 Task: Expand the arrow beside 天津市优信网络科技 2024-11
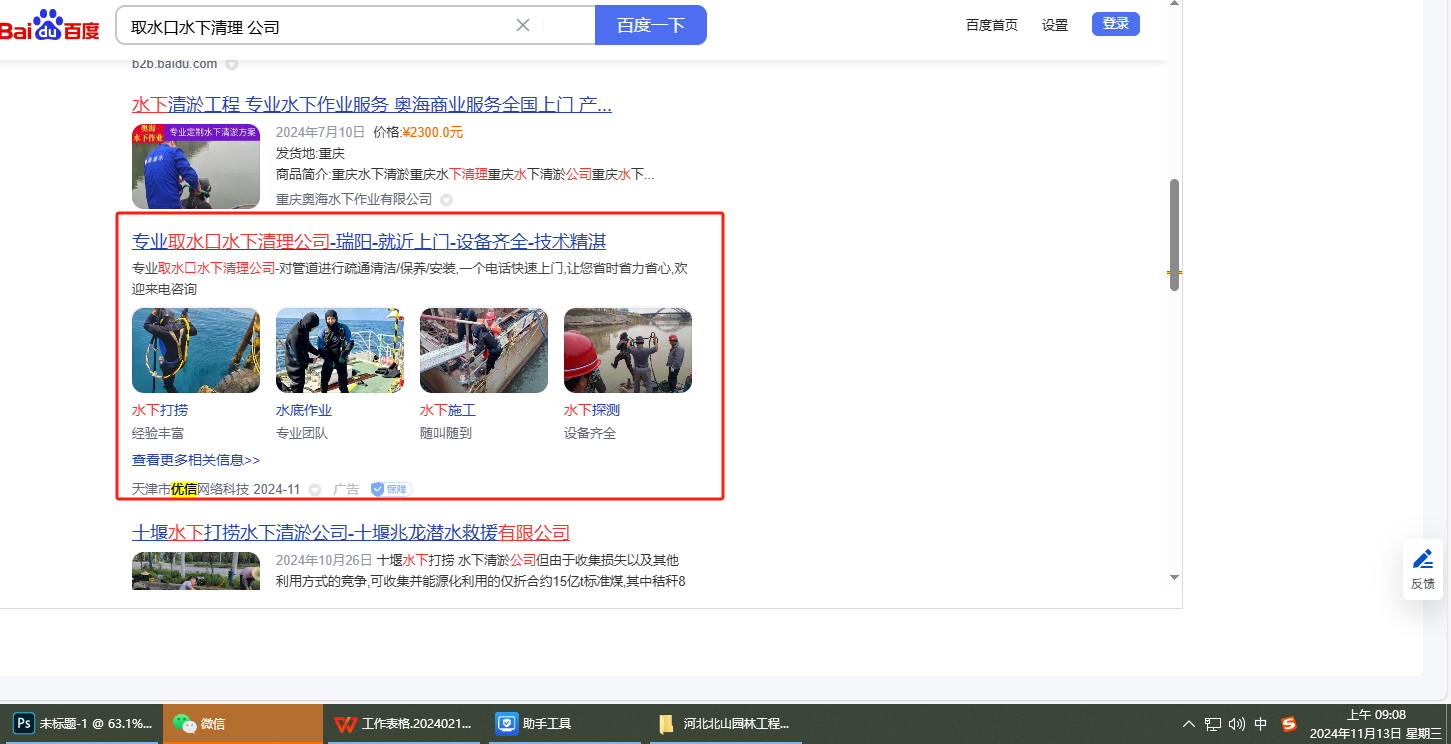[315, 490]
